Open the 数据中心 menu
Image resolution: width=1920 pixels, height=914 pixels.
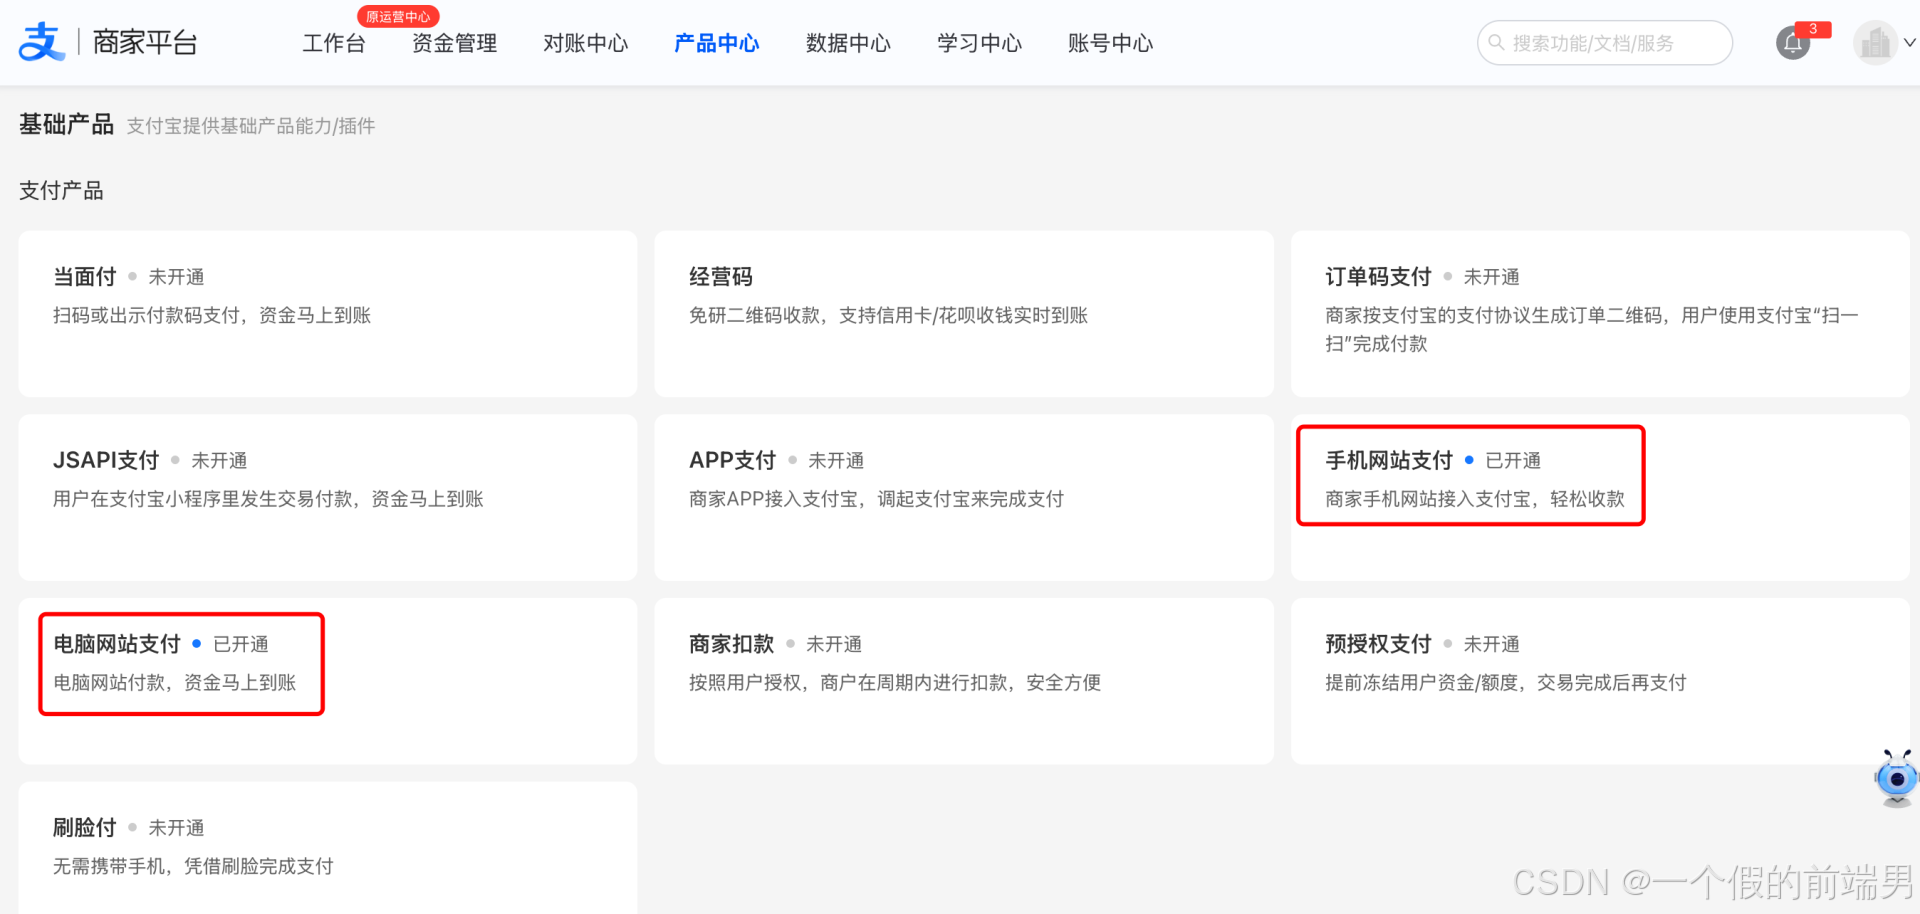(x=848, y=43)
